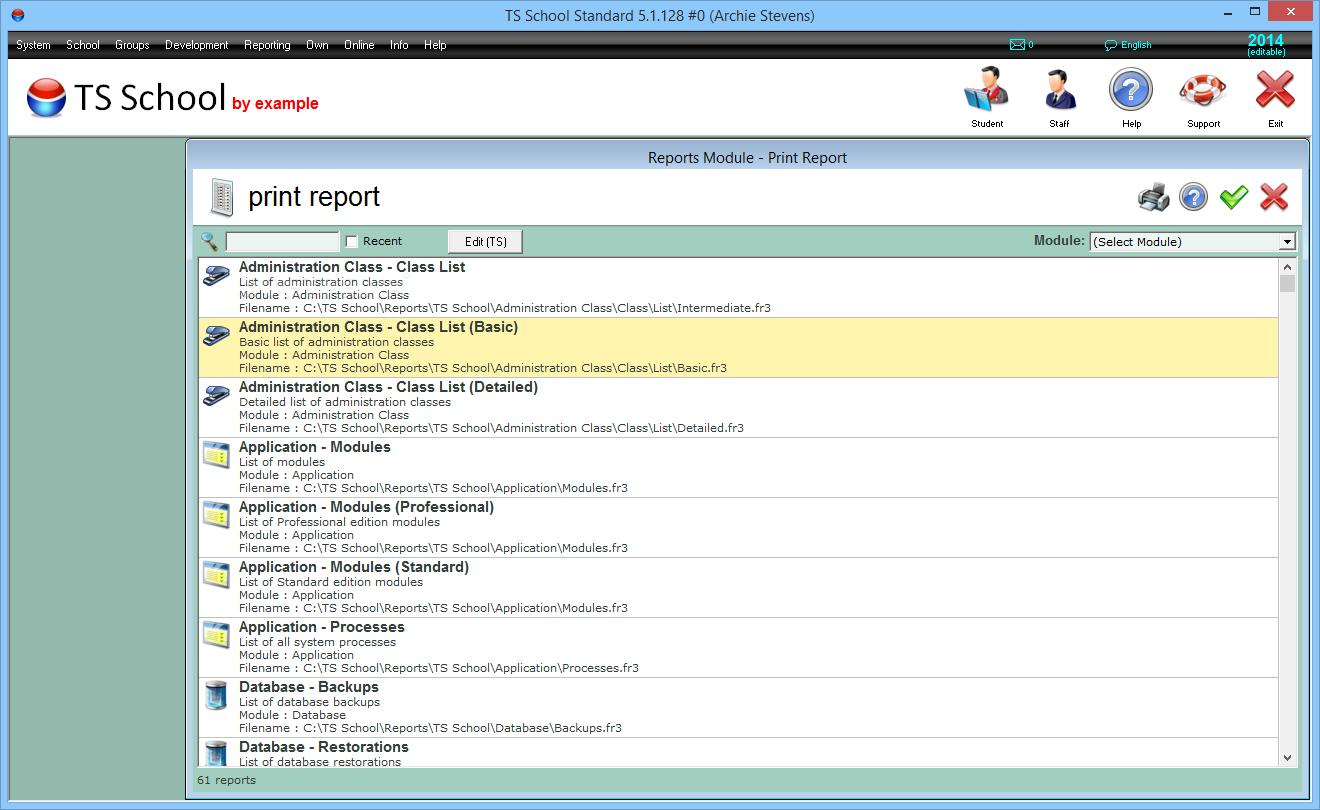
Task: Select 'Application - Modules' report title
Action: (315, 447)
